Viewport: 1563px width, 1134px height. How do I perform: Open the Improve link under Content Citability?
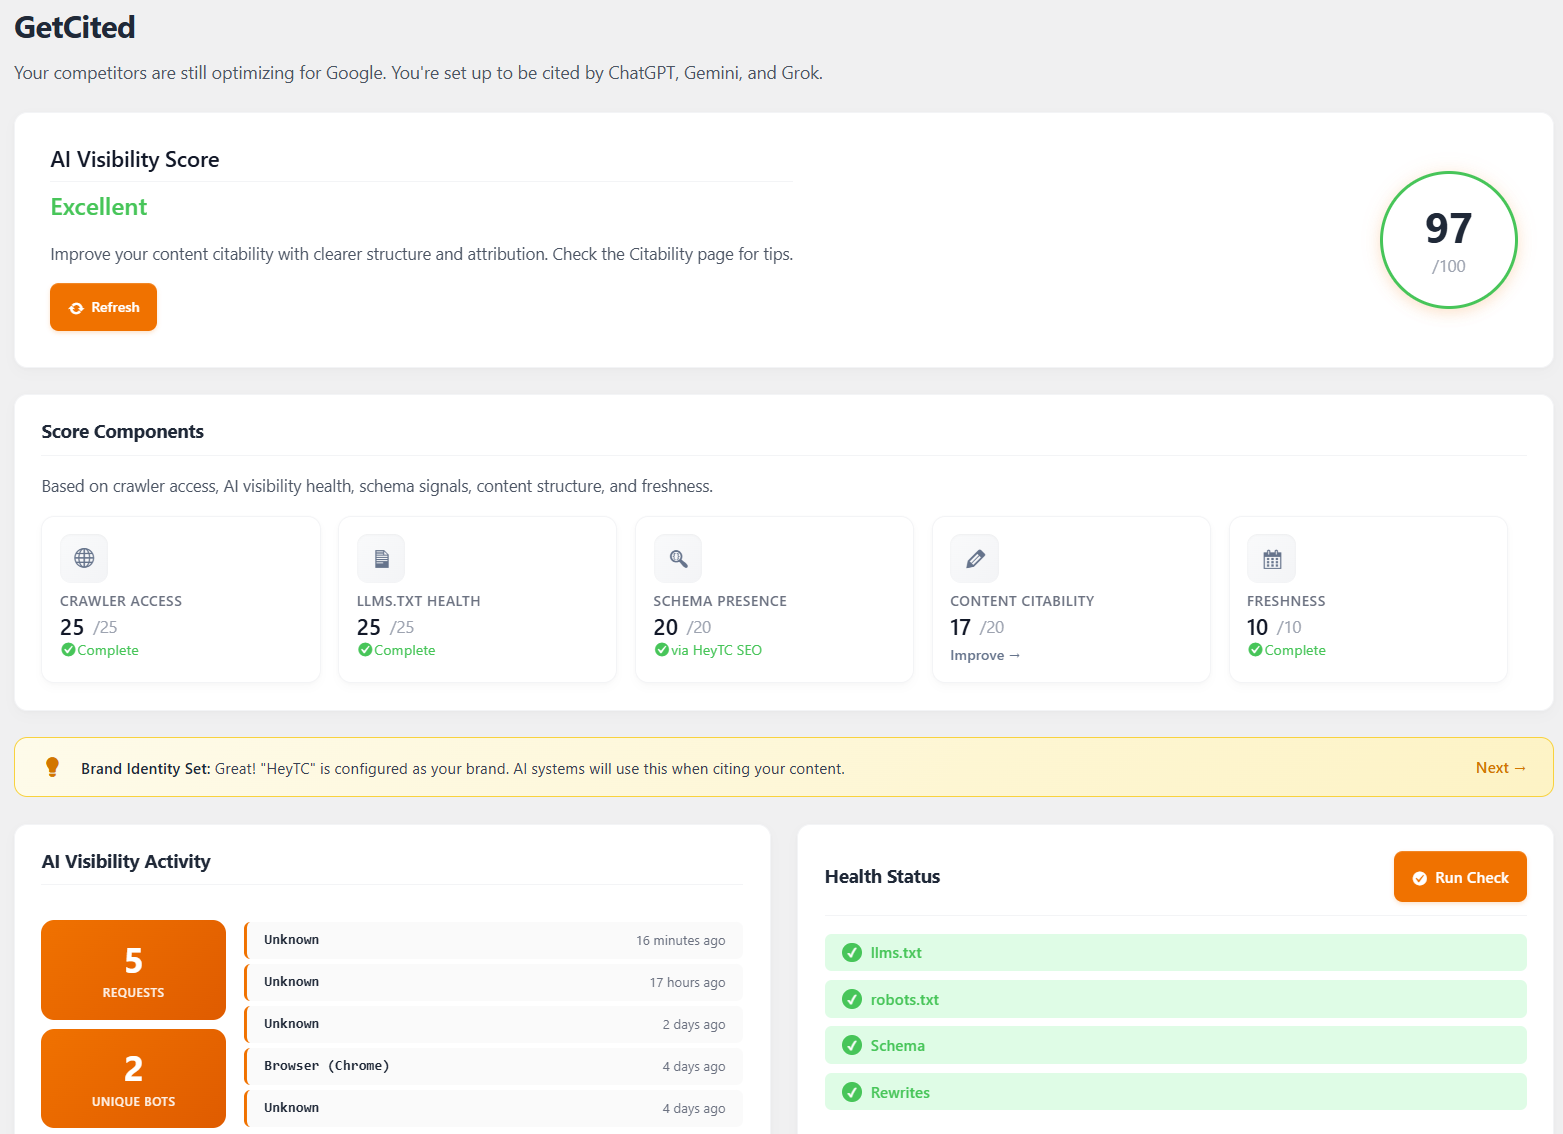985,655
